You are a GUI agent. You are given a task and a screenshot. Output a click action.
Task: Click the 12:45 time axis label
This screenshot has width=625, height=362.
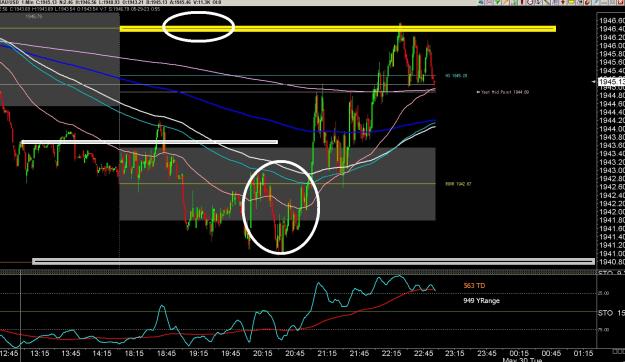click(9, 353)
